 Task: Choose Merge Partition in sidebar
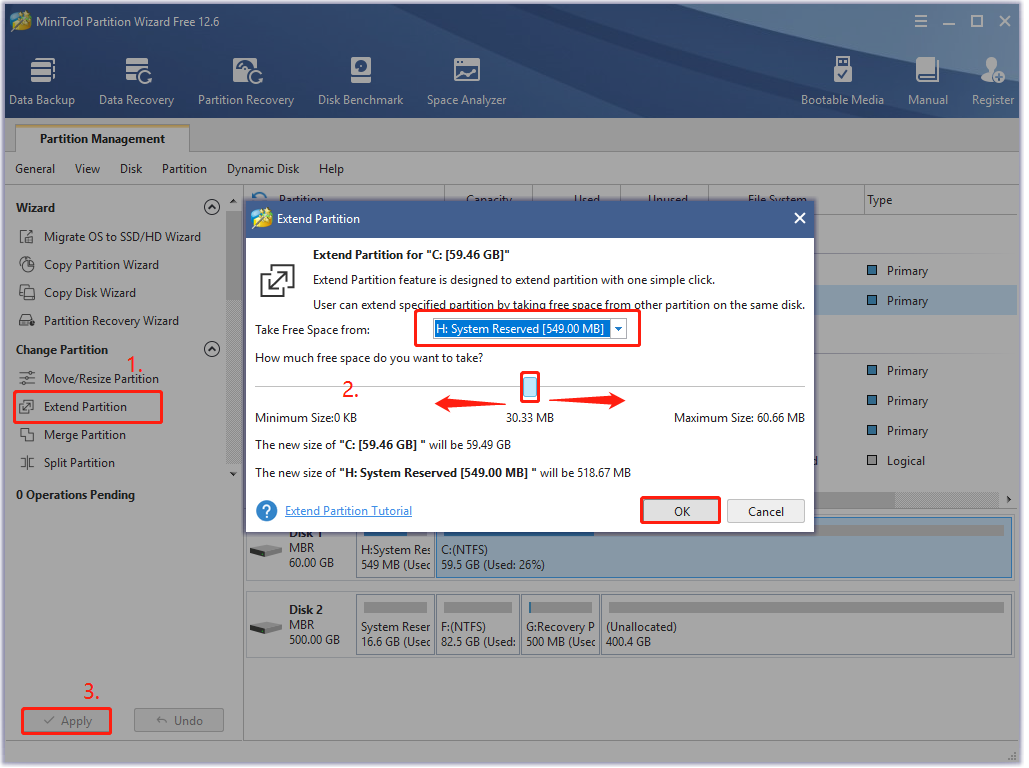(72, 435)
